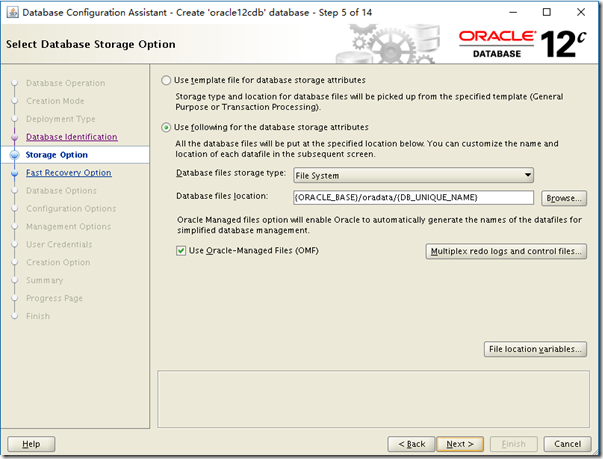The width and height of the screenshot is (603, 459).
Task: Click the Browse... button
Action: (564, 198)
